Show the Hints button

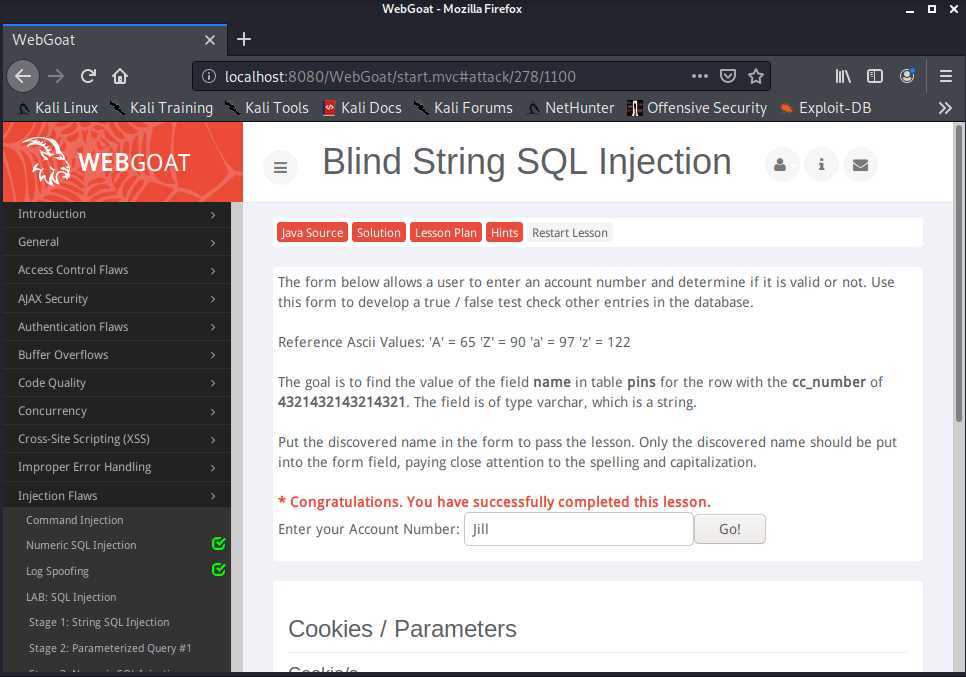(504, 232)
